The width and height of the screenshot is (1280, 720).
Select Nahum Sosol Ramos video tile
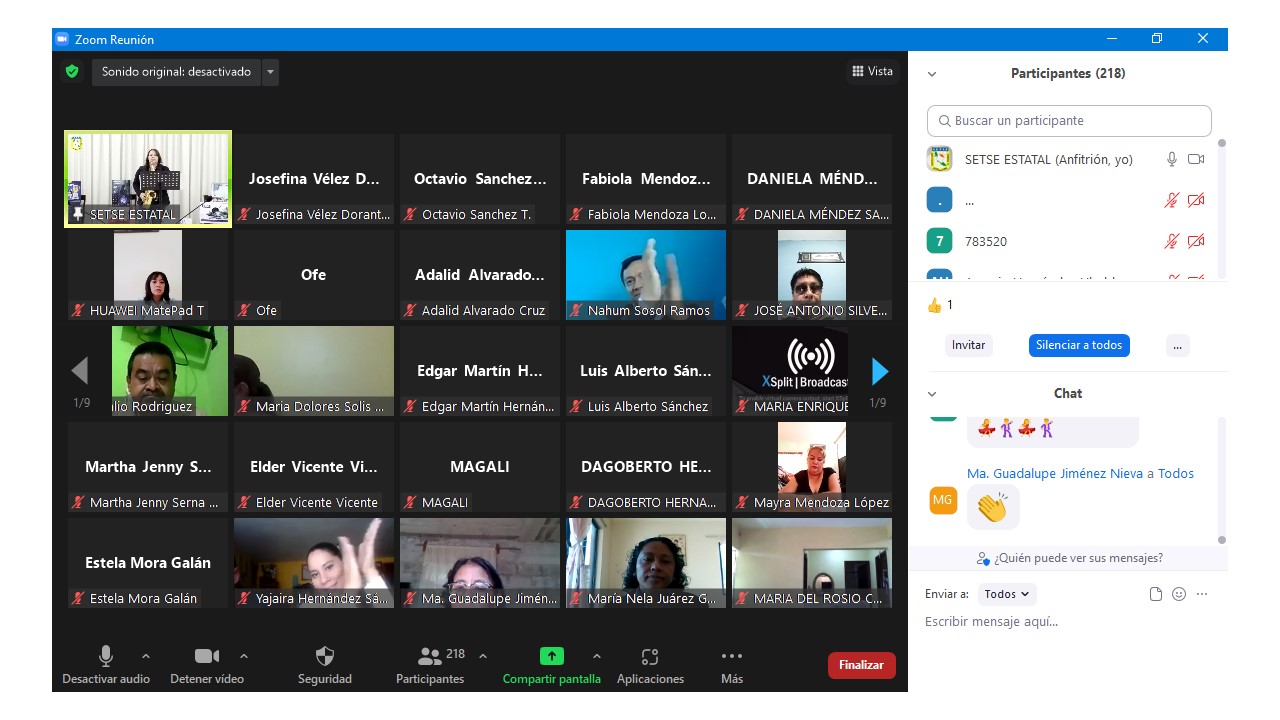pyautogui.click(x=646, y=275)
